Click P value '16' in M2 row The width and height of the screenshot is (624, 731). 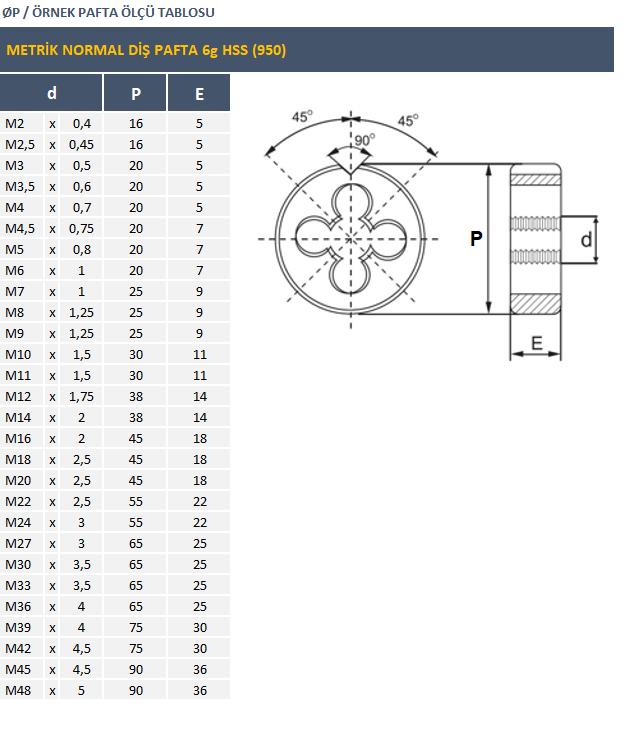tap(136, 124)
